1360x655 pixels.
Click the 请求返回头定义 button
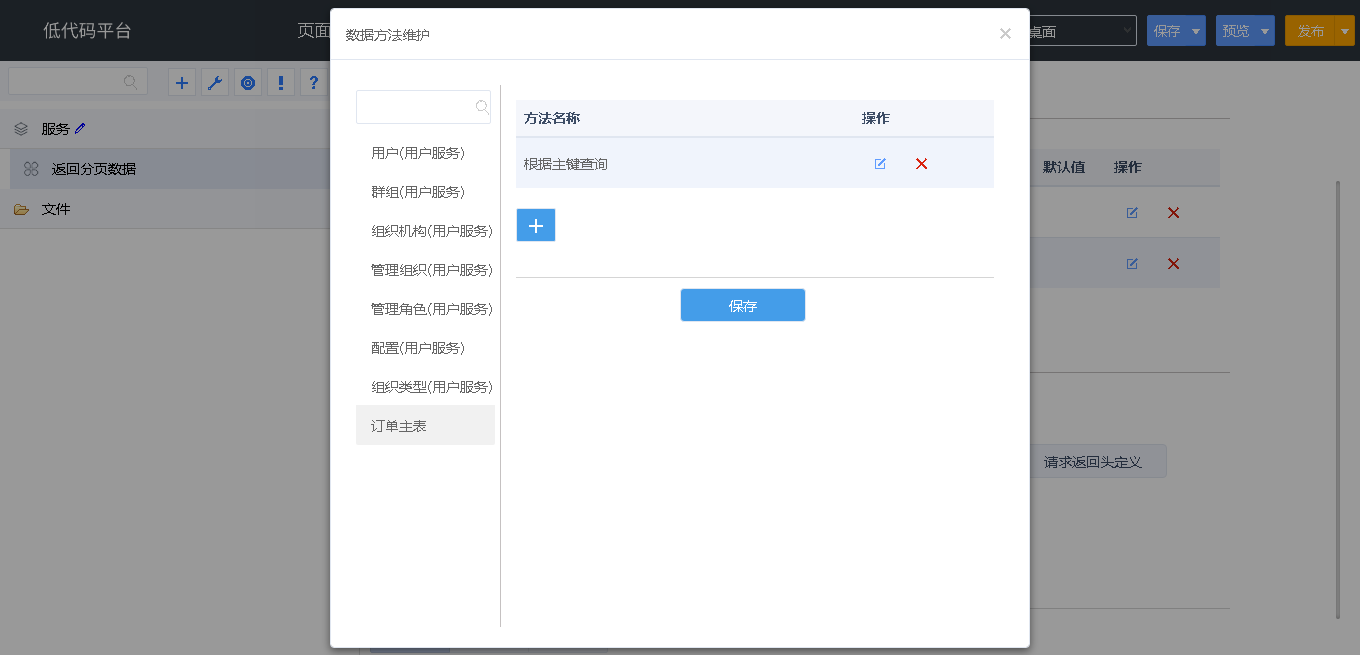(1092, 462)
